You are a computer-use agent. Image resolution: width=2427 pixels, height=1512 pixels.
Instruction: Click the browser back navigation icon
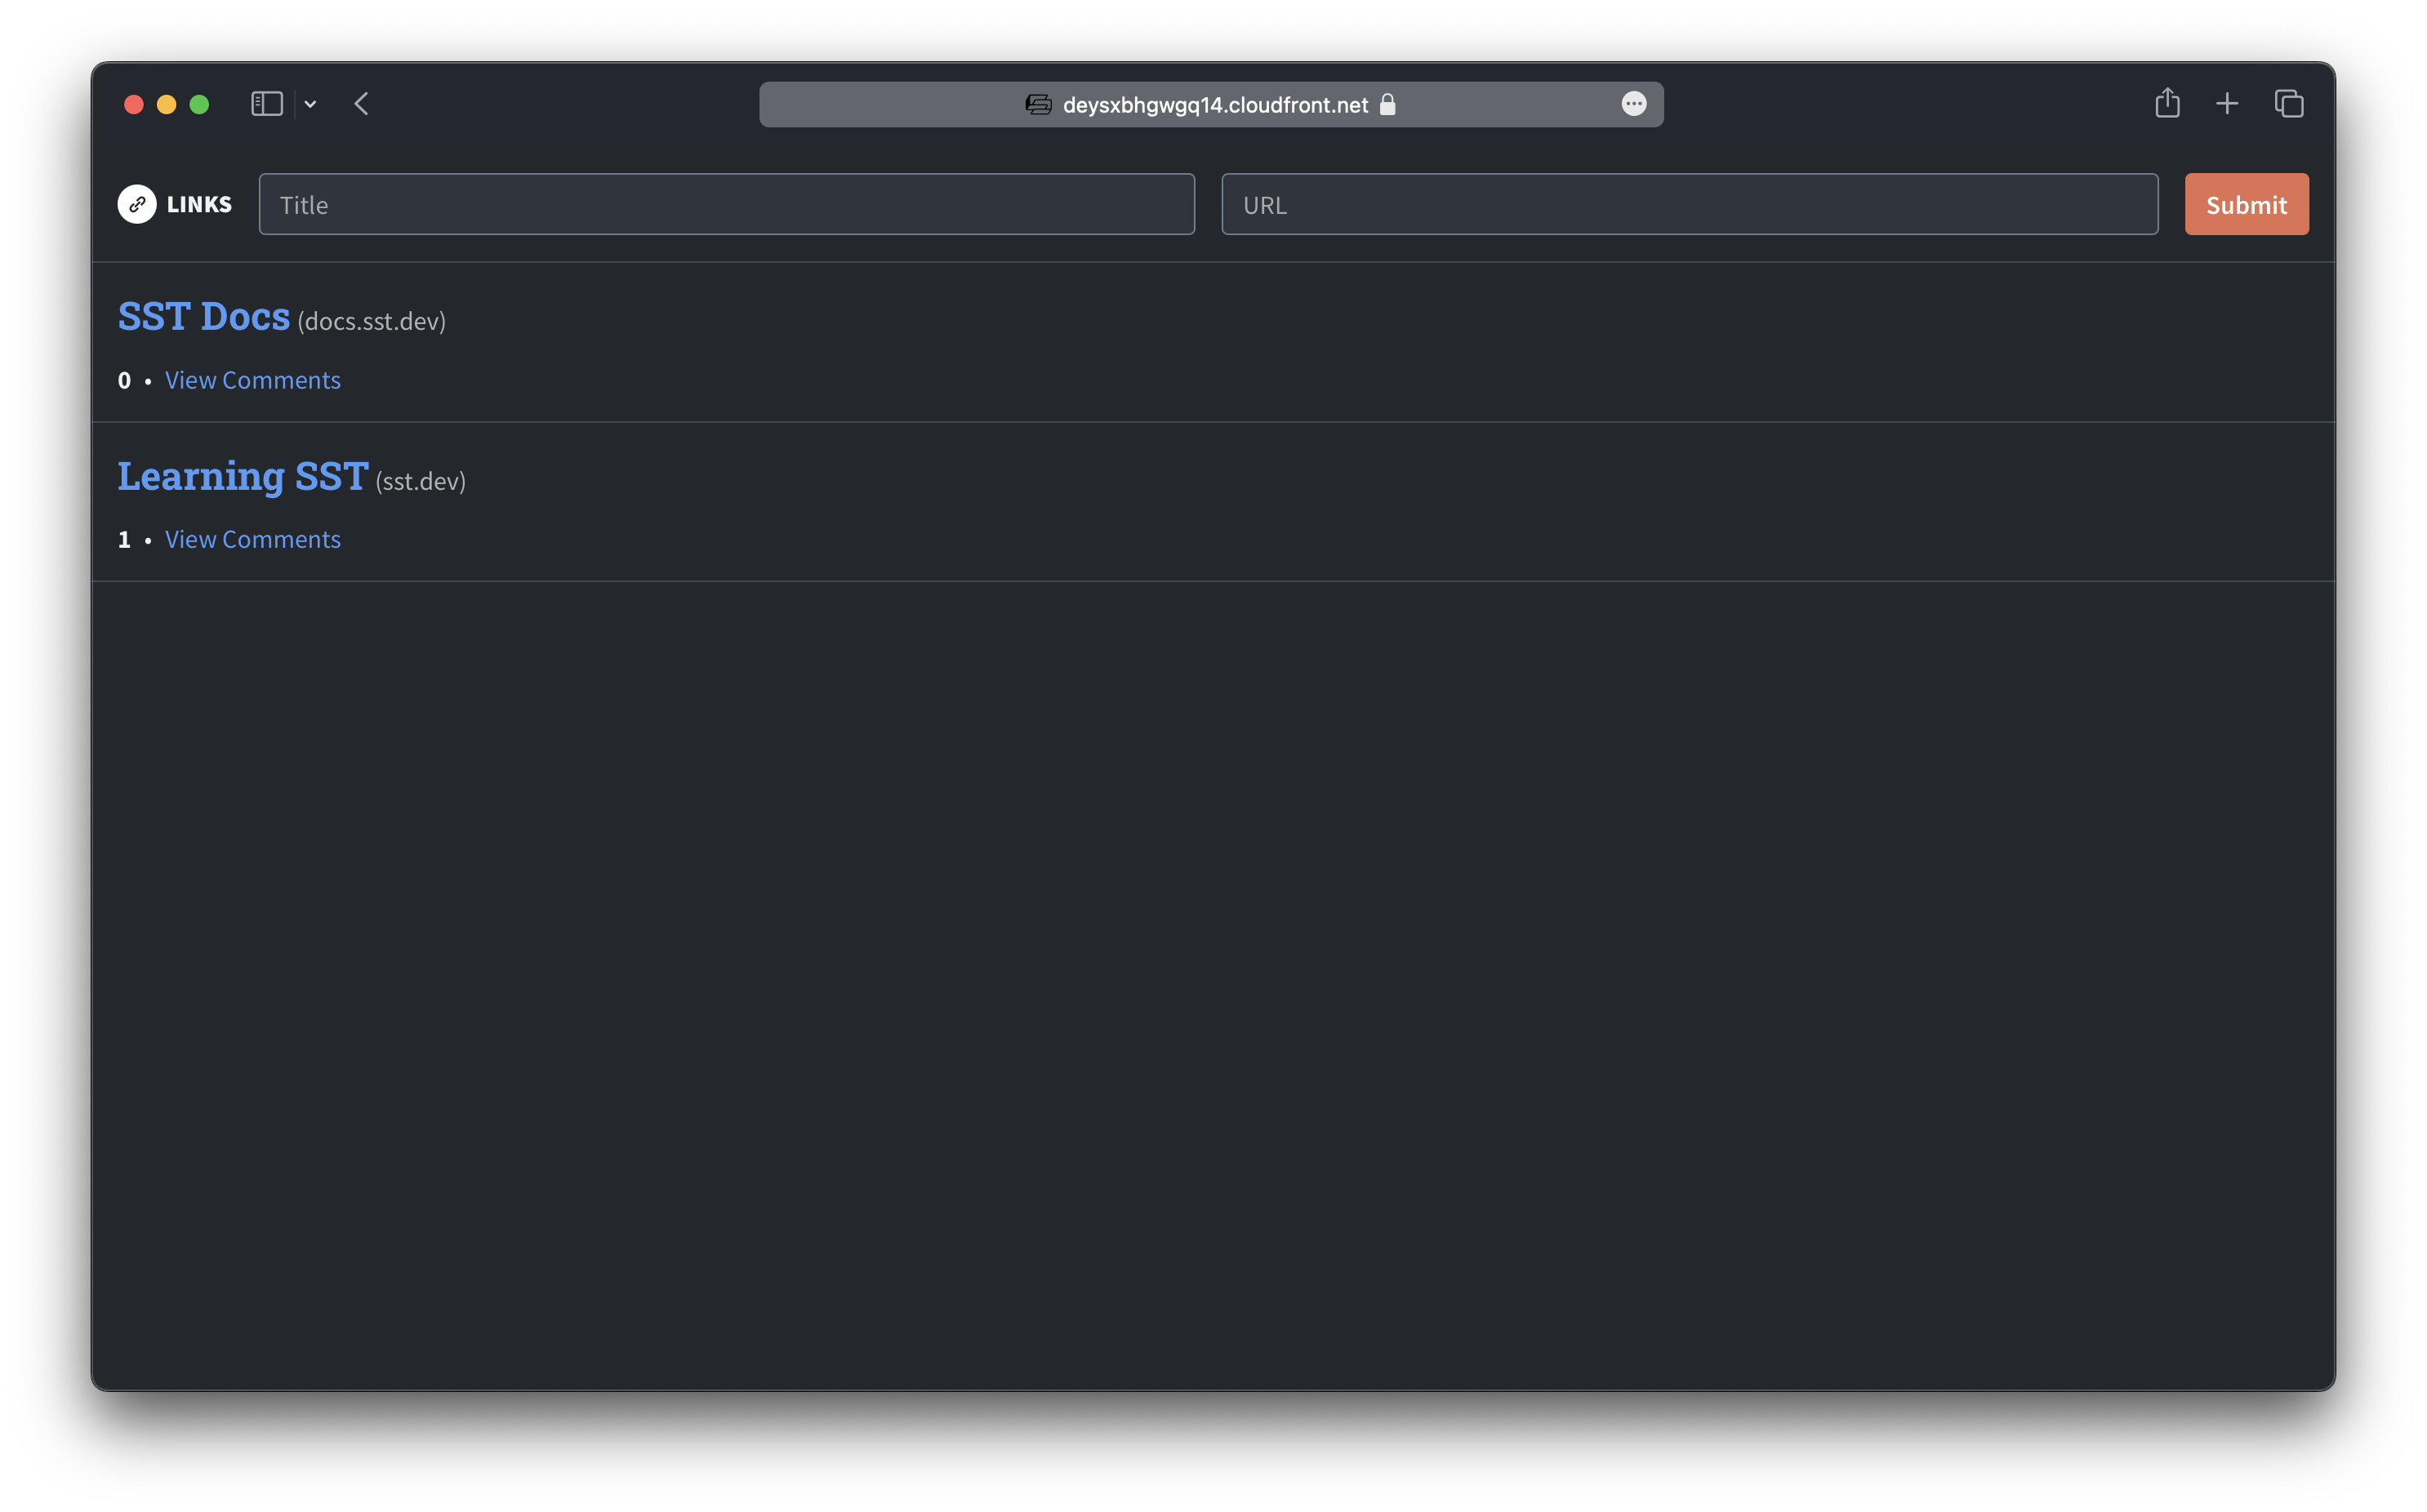pos(361,101)
